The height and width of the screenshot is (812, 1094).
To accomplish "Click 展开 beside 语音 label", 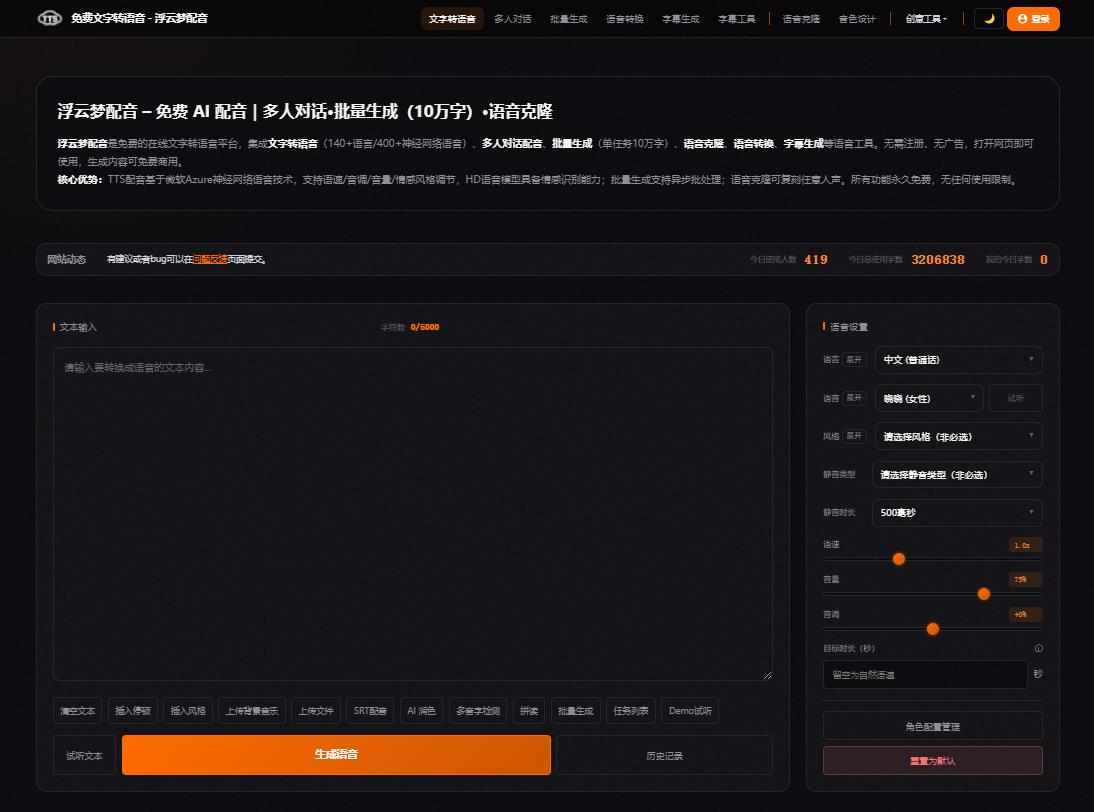I will [854, 398].
